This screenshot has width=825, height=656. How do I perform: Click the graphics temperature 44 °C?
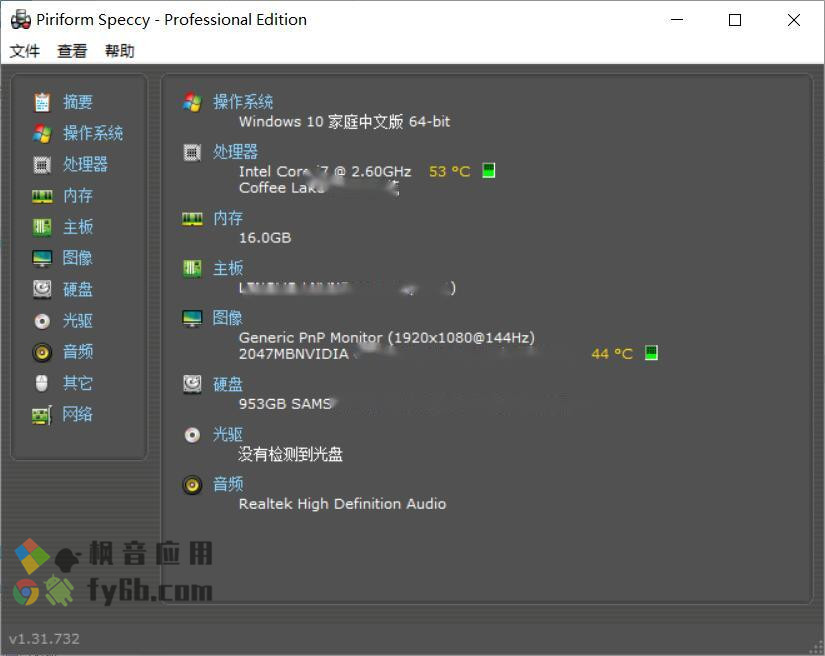612,354
